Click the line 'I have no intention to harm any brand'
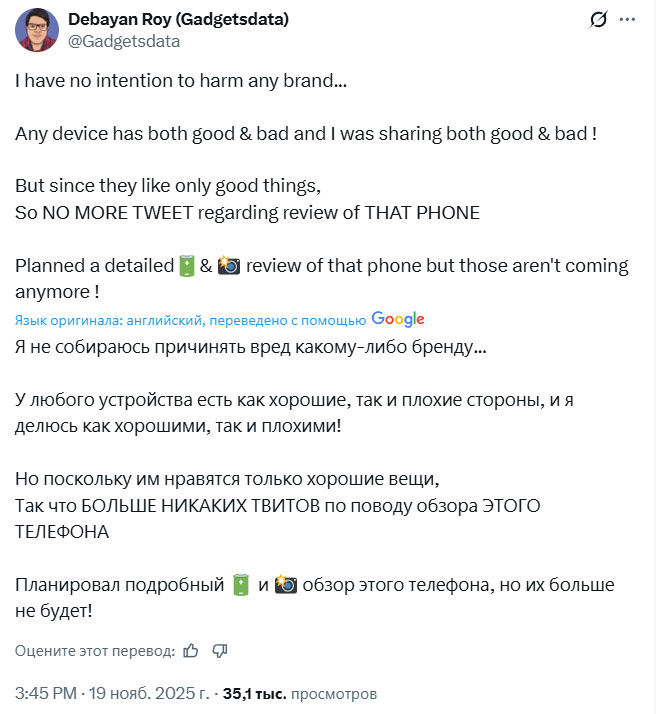Image resolution: width=656 pixels, height=714 pixels. [x=181, y=81]
